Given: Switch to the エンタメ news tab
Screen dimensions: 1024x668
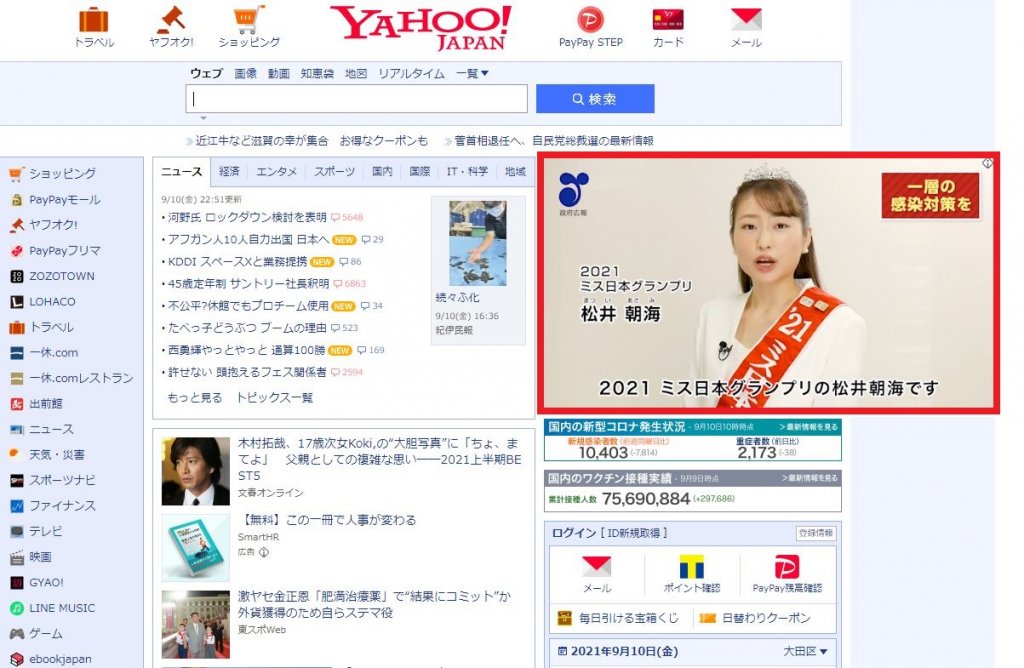Looking at the screenshot, I should (x=276, y=171).
